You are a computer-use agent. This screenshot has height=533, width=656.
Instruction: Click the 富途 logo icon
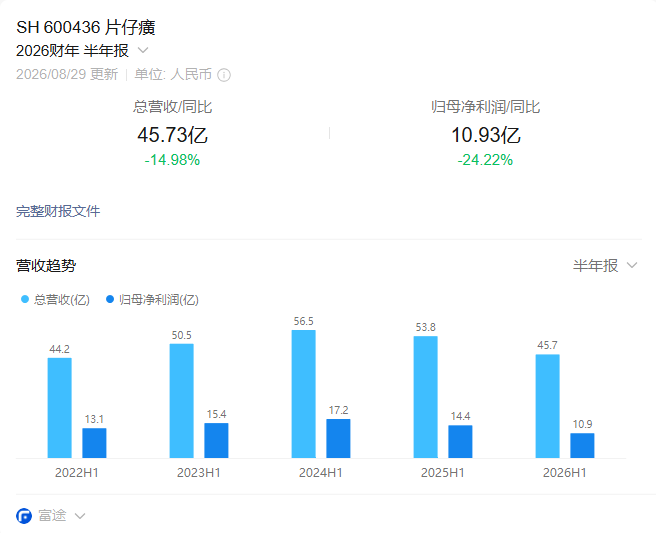pos(24,516)
